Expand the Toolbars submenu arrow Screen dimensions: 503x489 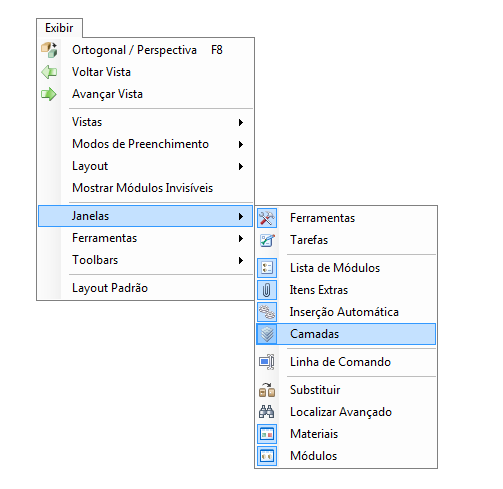click(241, 260)
